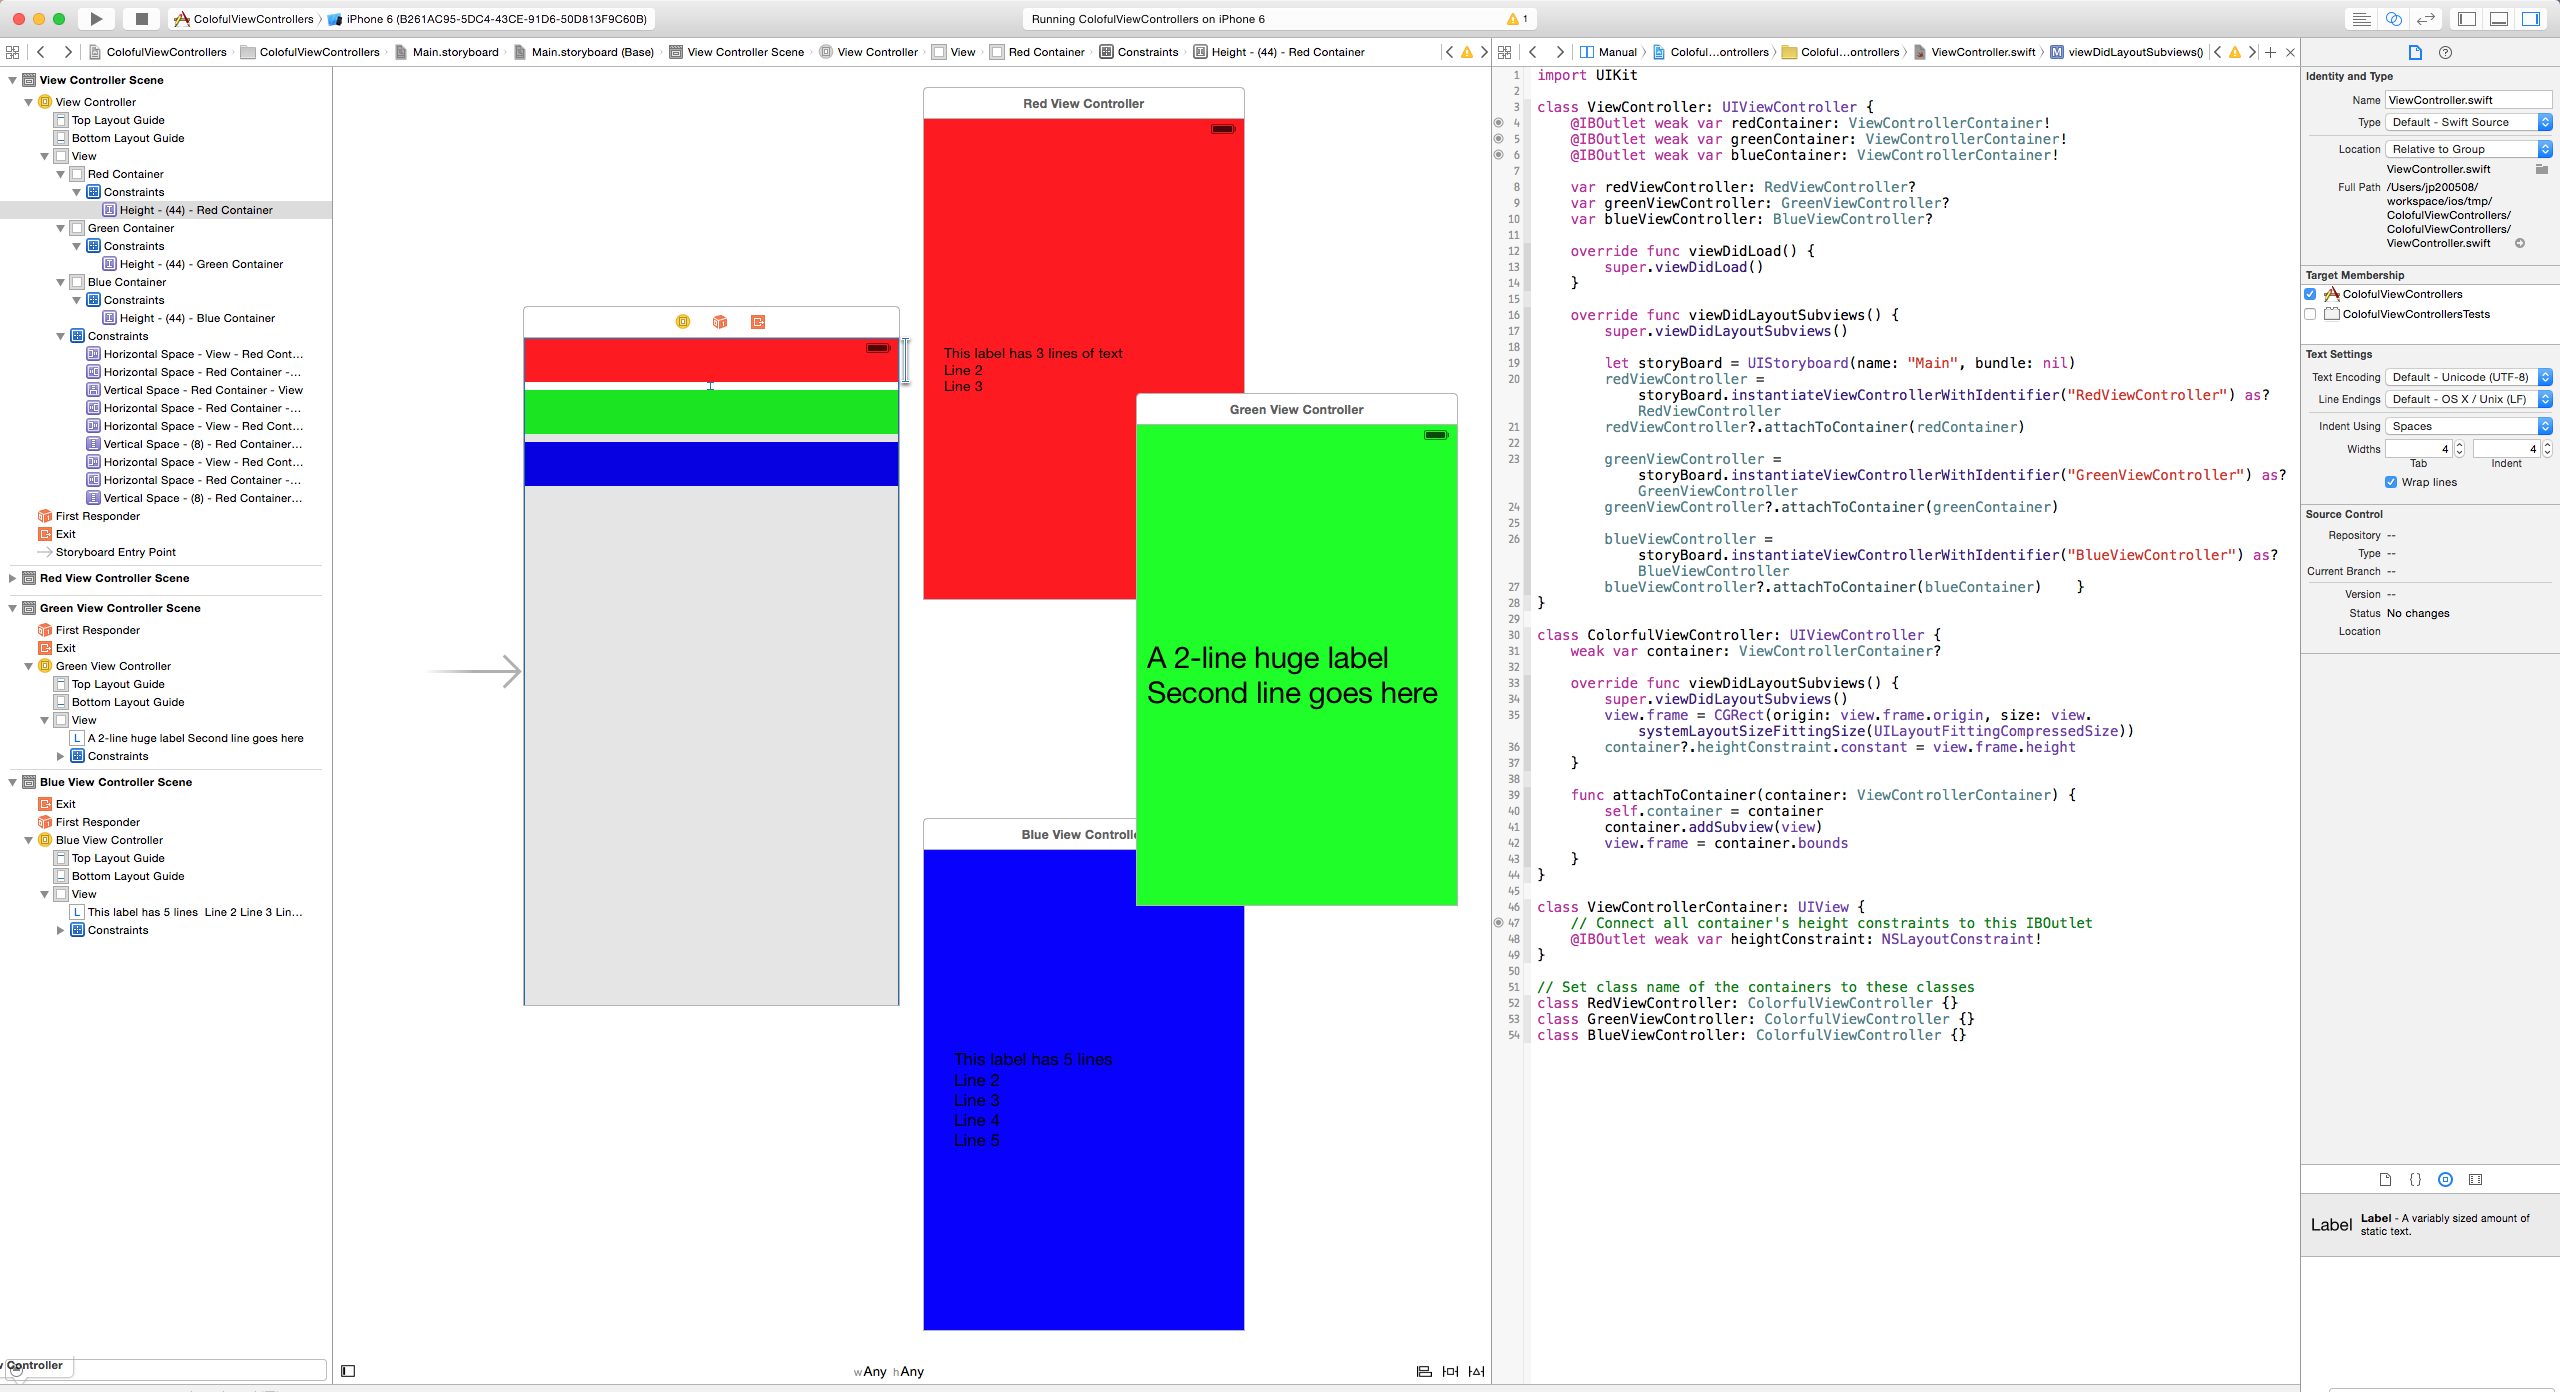Open the Text Encoding dropdown

click(x=2467, y=377)
